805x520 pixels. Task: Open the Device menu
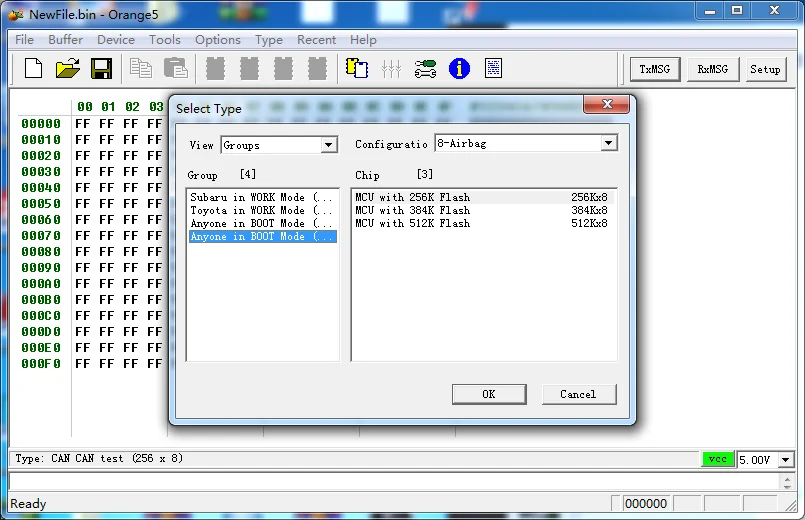pyautogui.click(x=116, y=40)
